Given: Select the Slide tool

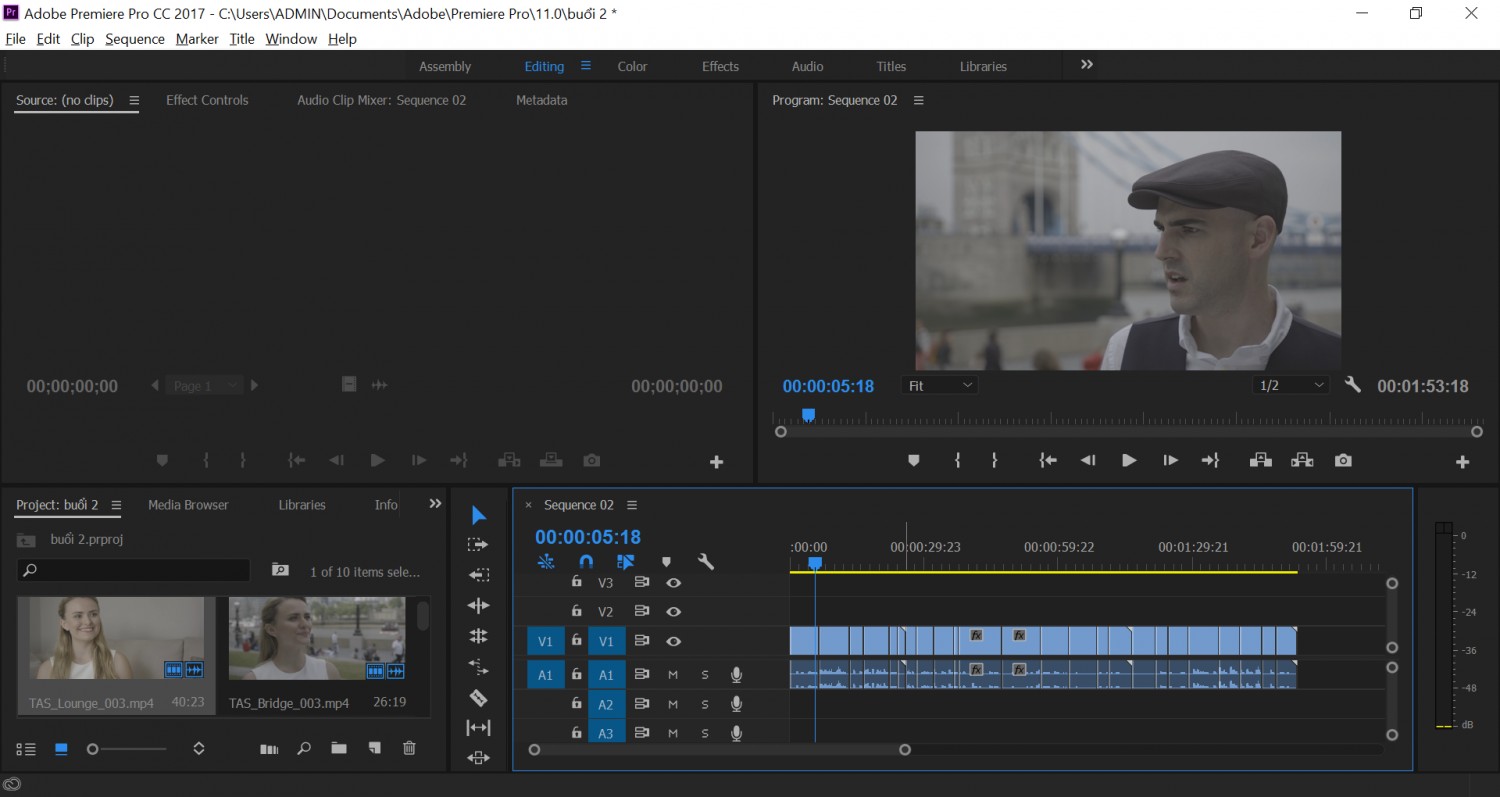Looking at the screenshot, I should pos(479,758).
